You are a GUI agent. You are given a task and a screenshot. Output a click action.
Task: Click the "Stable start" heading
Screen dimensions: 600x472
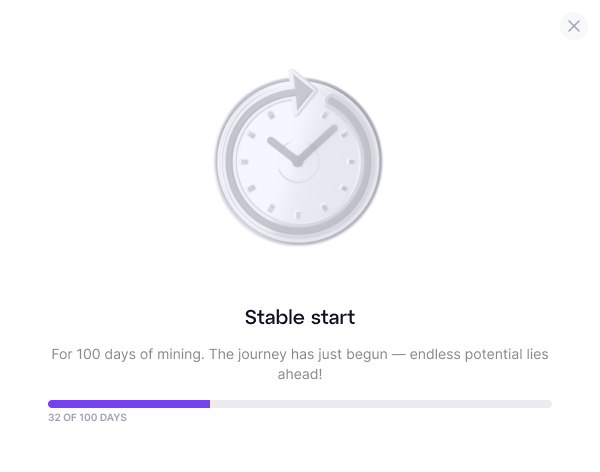300,317
